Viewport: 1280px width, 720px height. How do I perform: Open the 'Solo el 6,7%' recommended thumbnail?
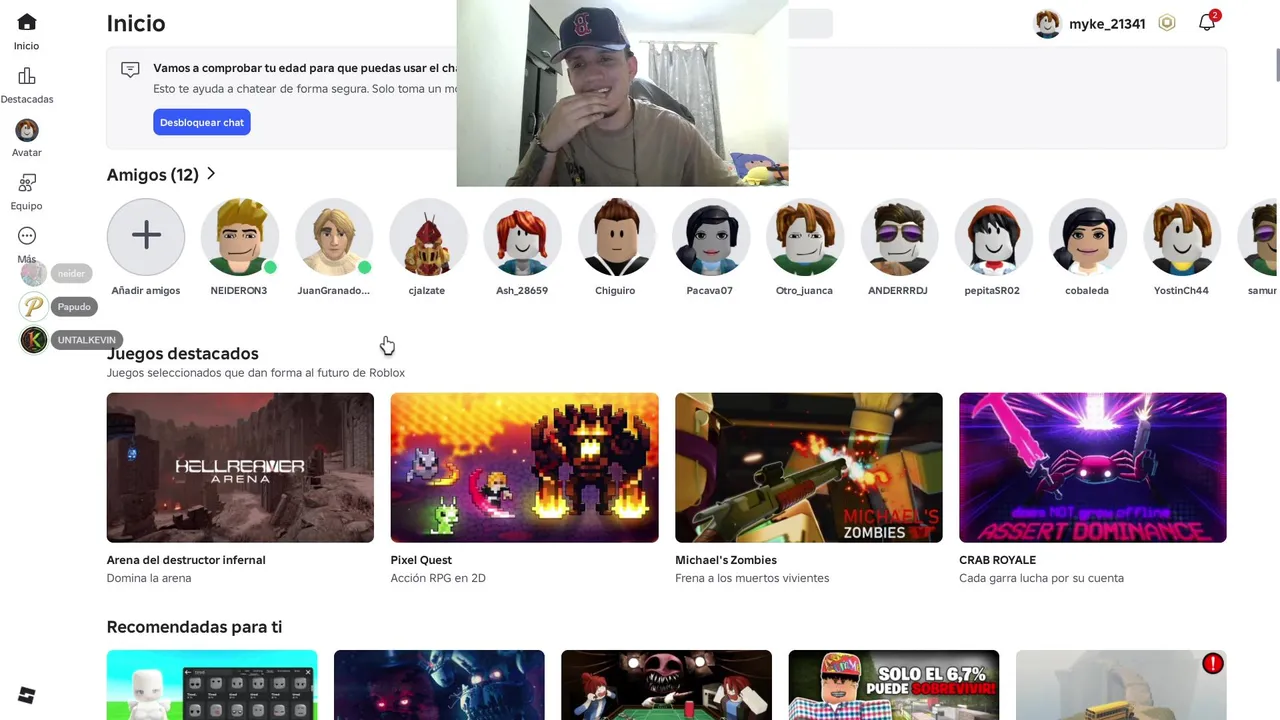[893, 685]
